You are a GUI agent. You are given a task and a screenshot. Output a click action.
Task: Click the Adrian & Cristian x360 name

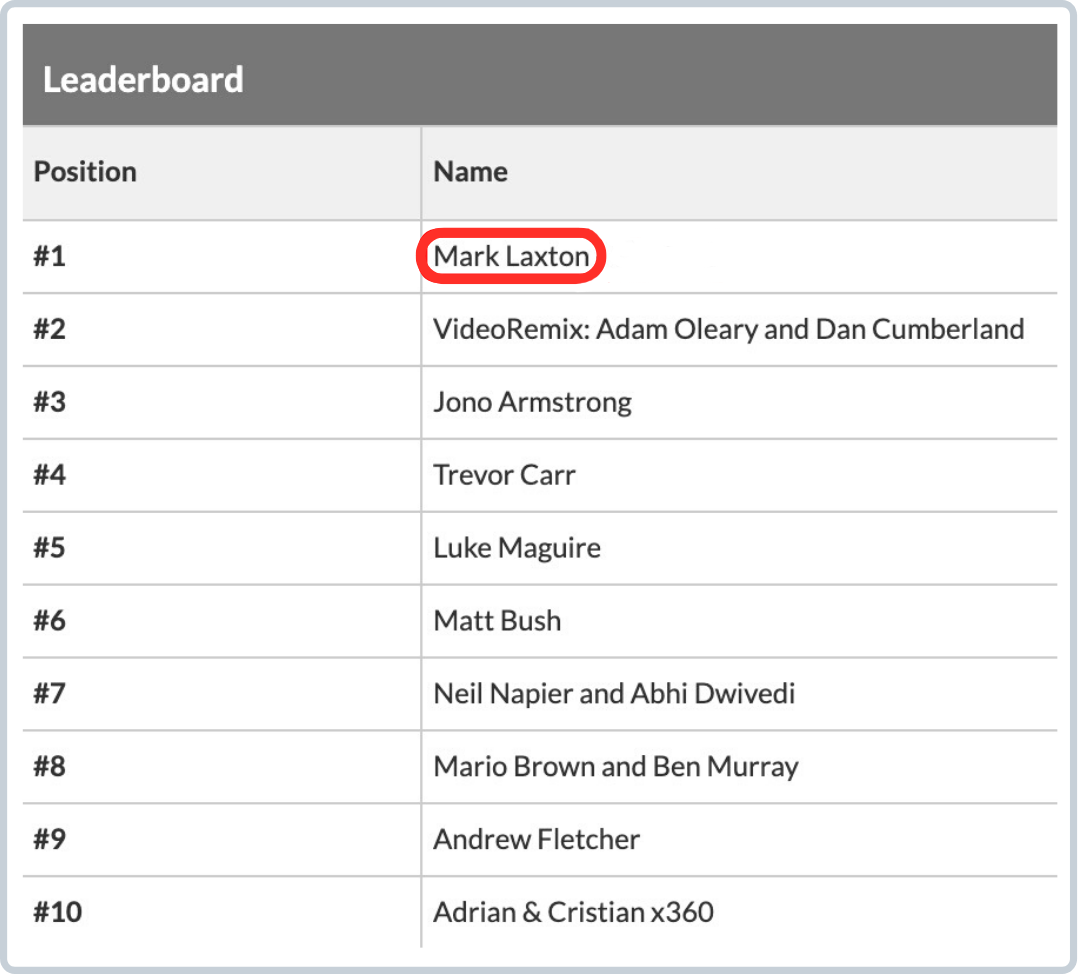coord(573,912)
